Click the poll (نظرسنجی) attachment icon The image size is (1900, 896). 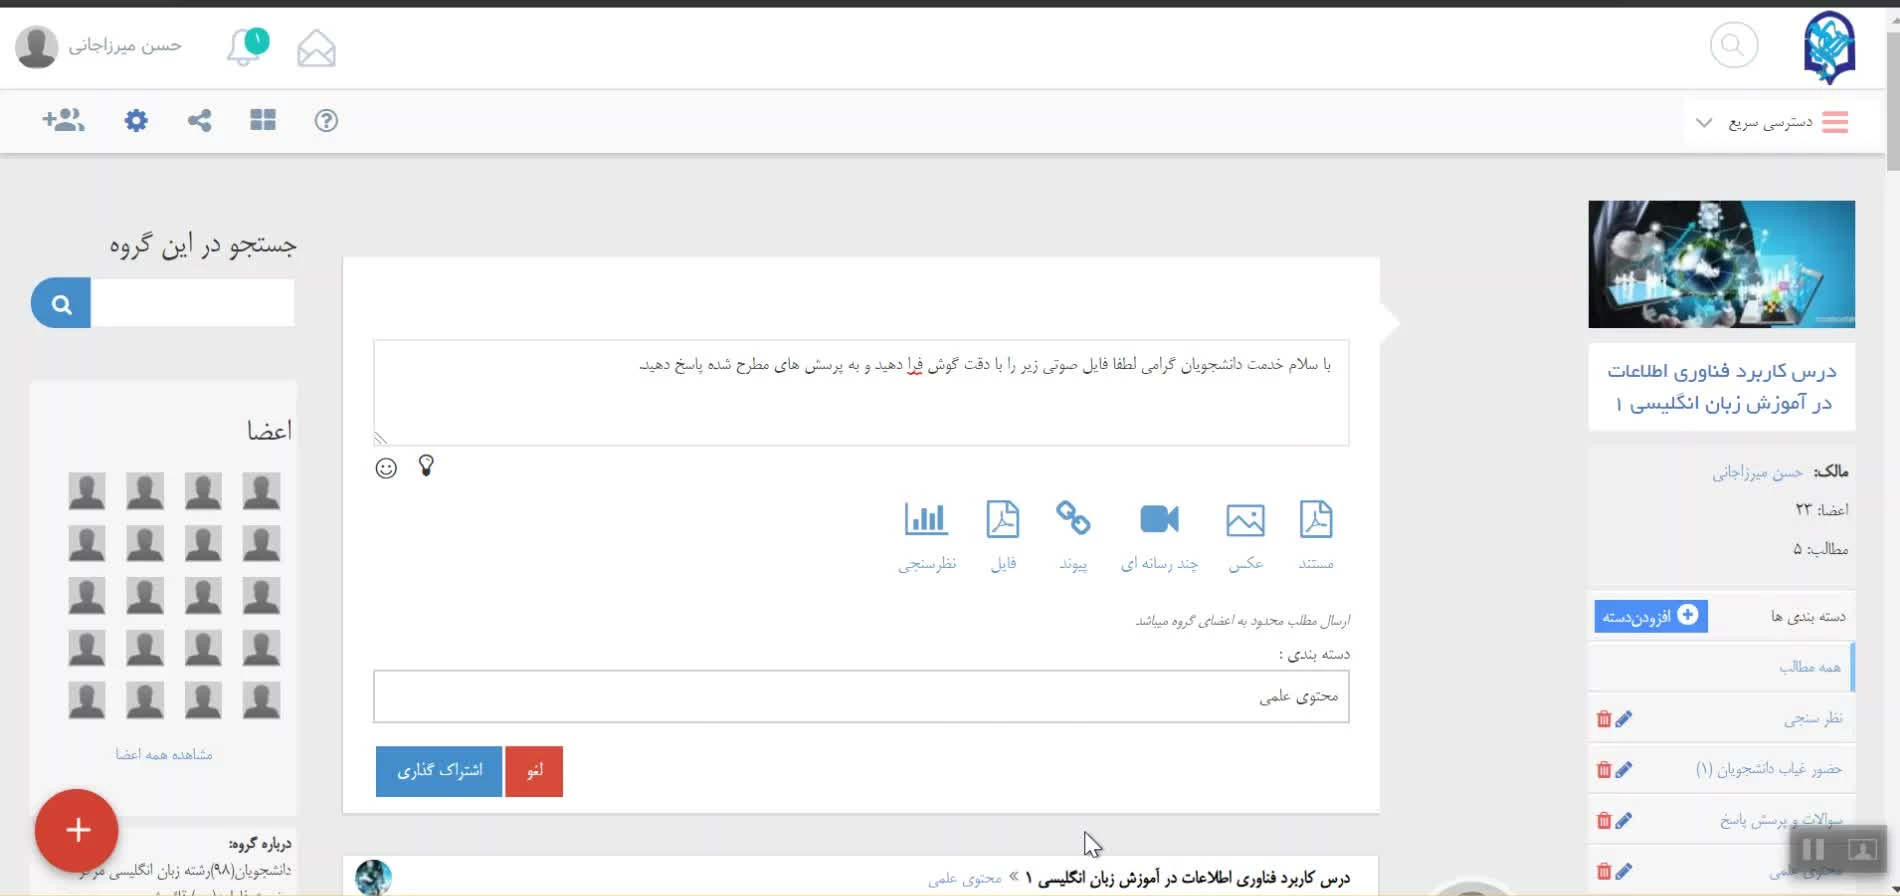(x=926, y=520)
